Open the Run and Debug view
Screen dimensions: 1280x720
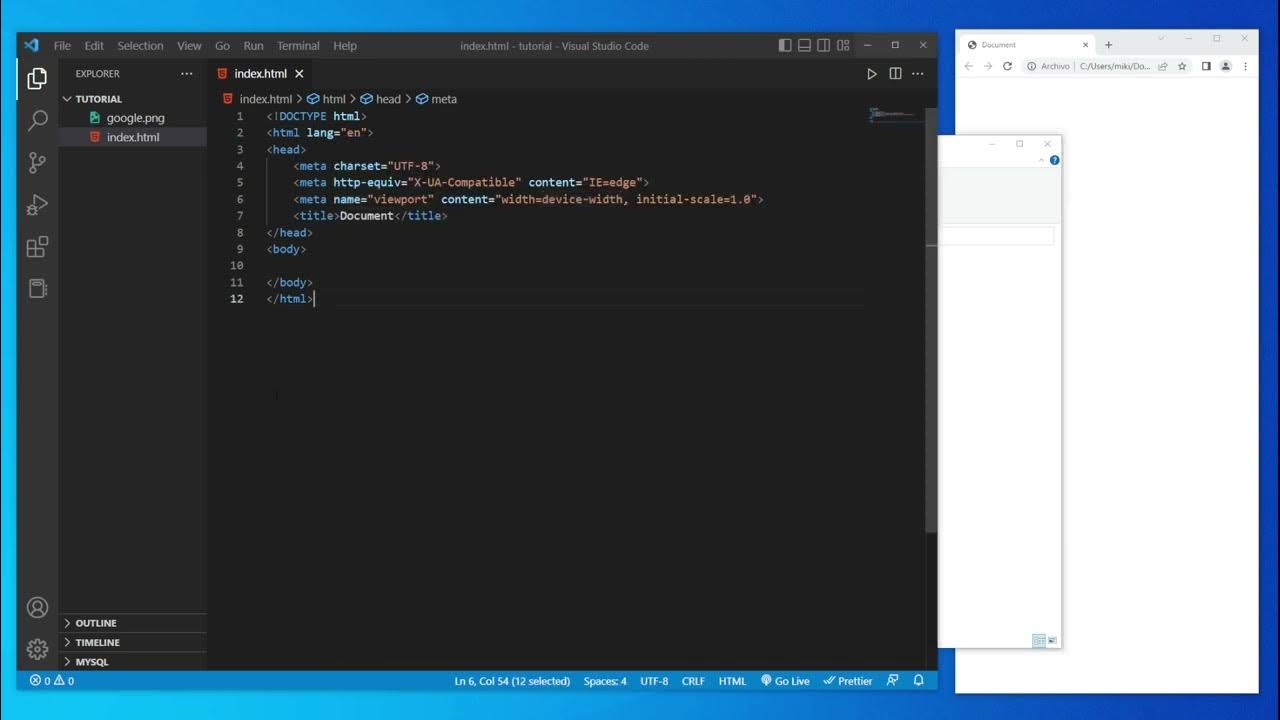tap(37, 205)
